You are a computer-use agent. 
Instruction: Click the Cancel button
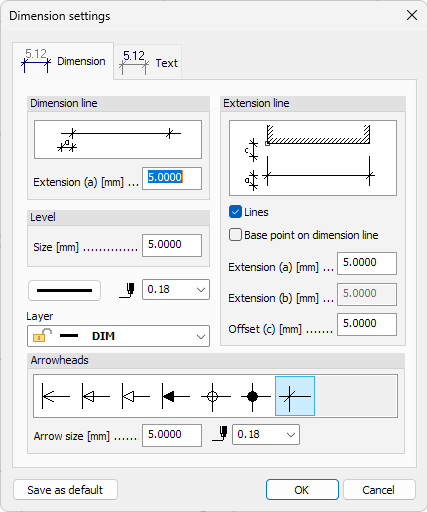379,490
